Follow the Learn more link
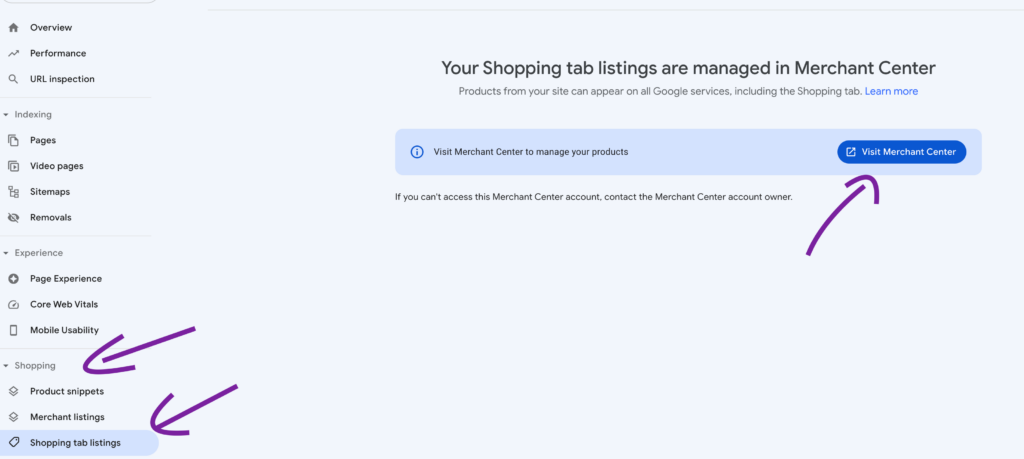1024x459 pixels. pyautogui.click(x=891, y=91)
